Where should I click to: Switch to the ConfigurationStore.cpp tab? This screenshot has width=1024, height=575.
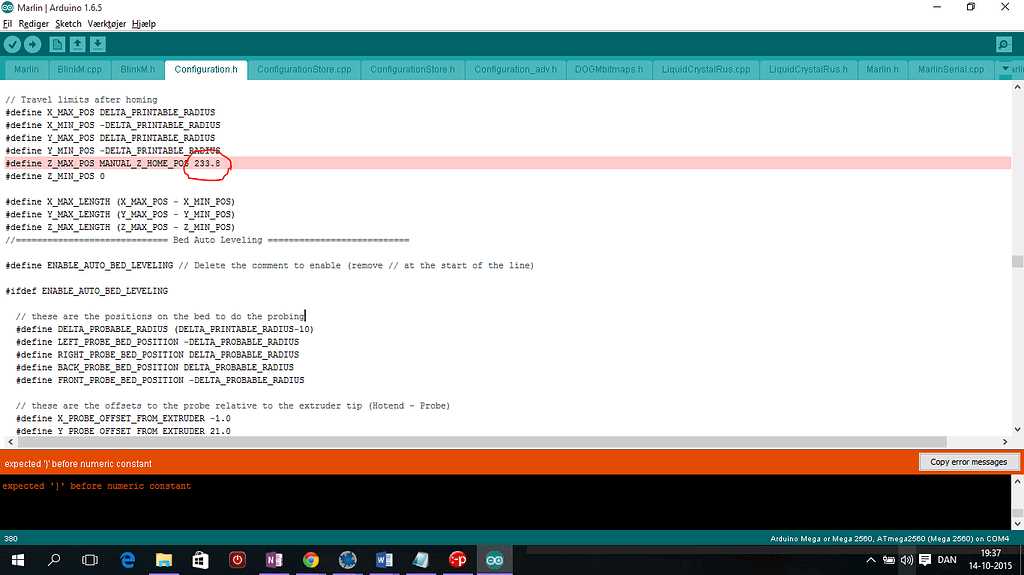point(304,69)
